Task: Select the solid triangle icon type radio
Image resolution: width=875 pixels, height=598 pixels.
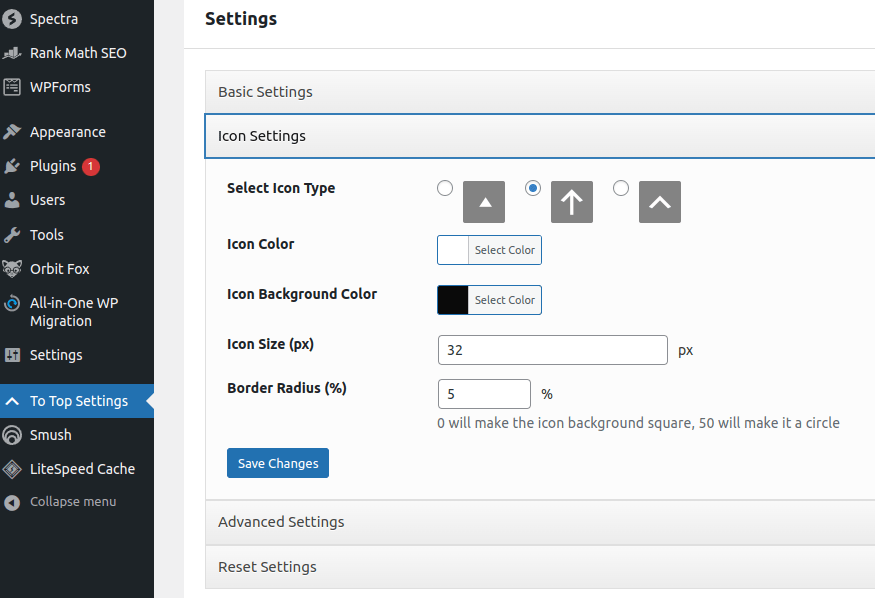Action: pyautogui.click(x=445, y=188)
